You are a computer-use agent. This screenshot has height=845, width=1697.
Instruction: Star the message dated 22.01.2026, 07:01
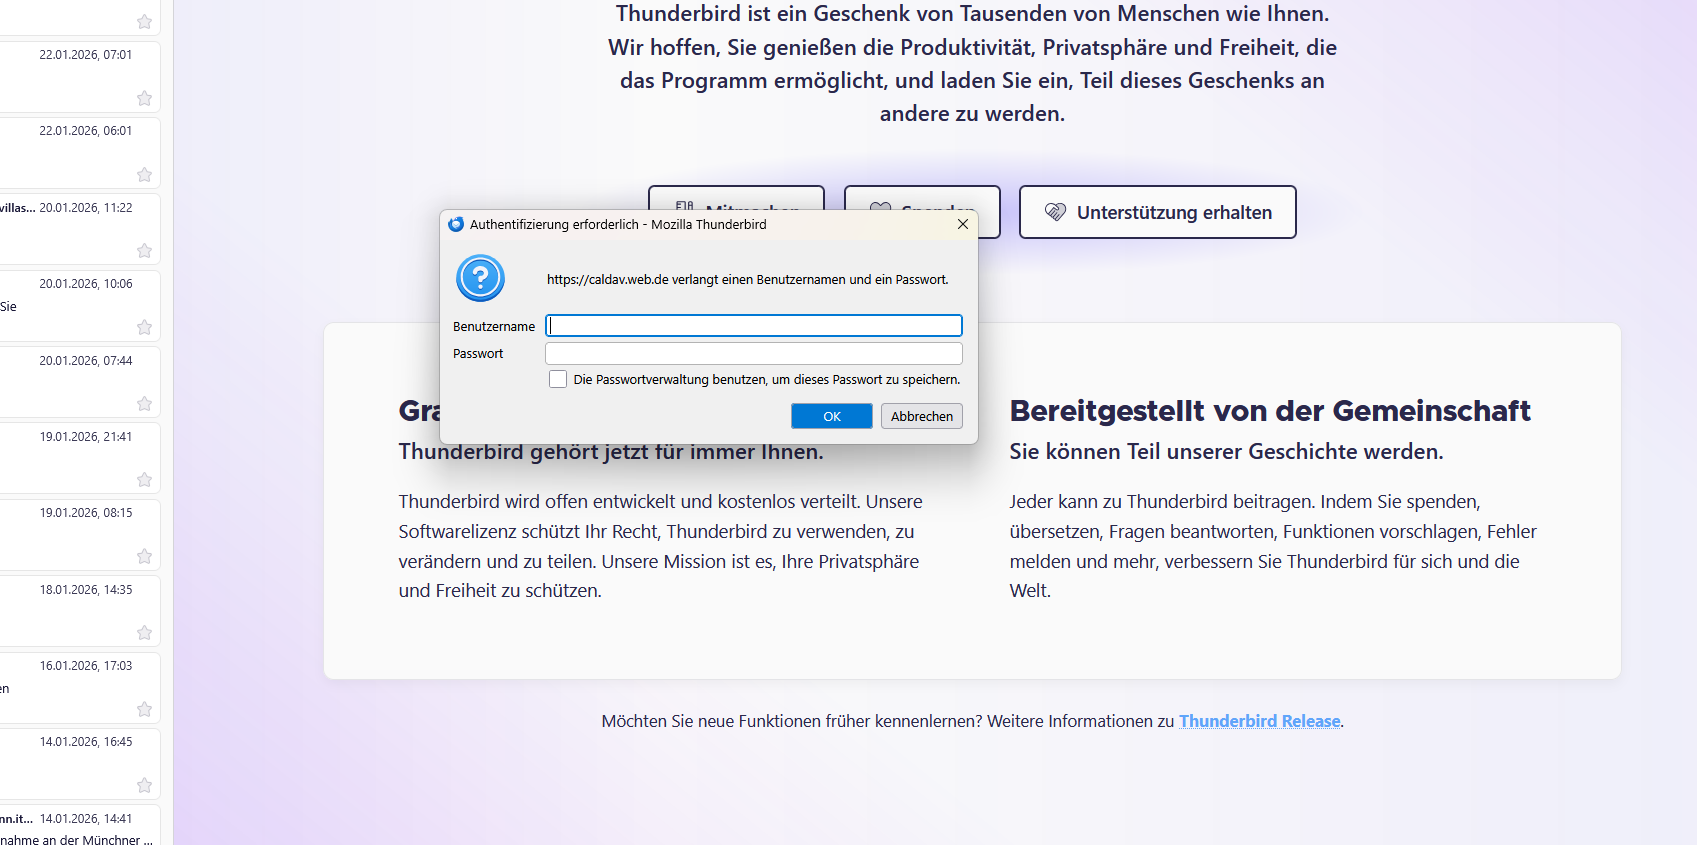click(145, 98)
